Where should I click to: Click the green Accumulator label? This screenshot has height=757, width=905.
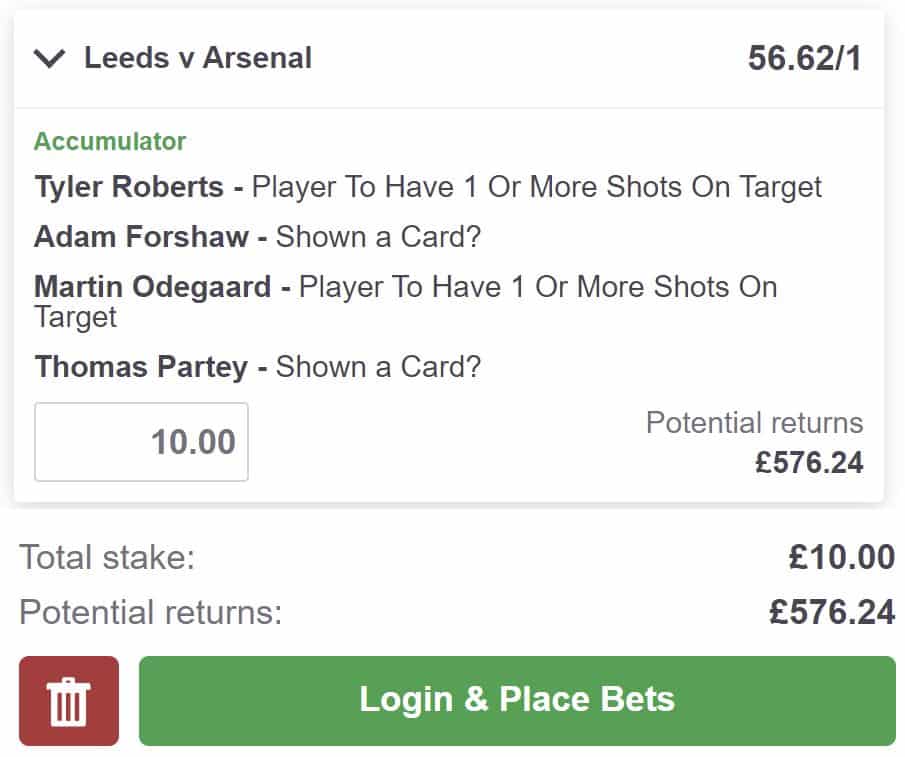[110, 141]
